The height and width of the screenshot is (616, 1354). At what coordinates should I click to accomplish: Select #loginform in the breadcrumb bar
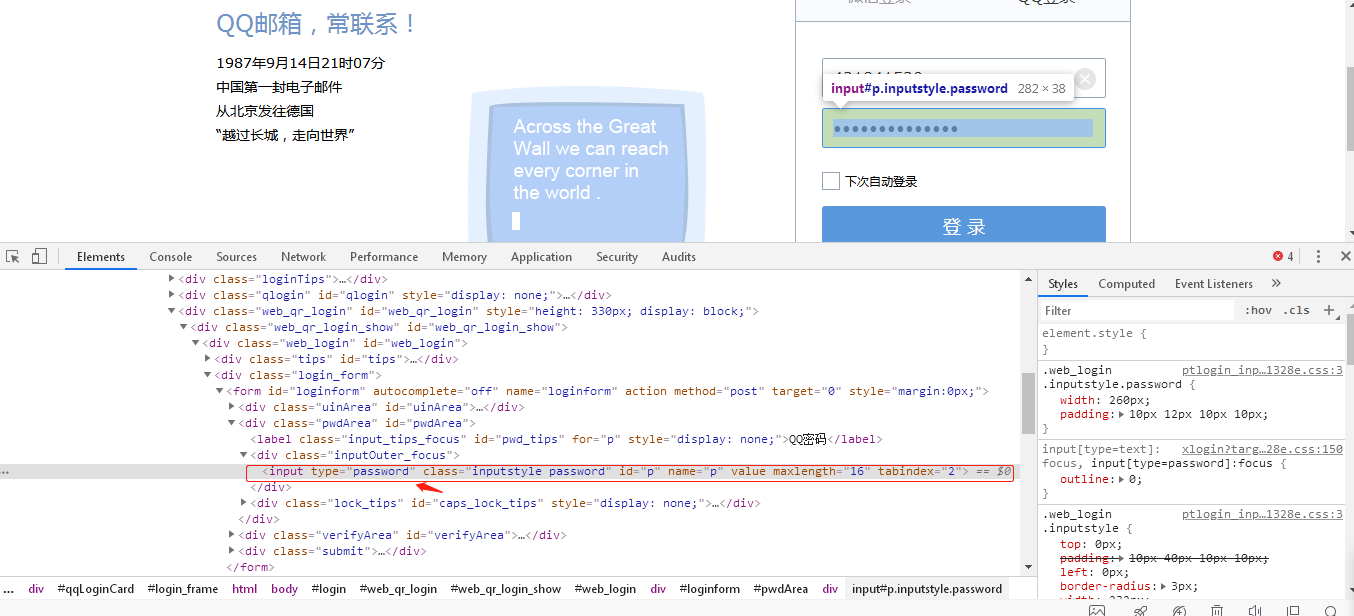710,589
